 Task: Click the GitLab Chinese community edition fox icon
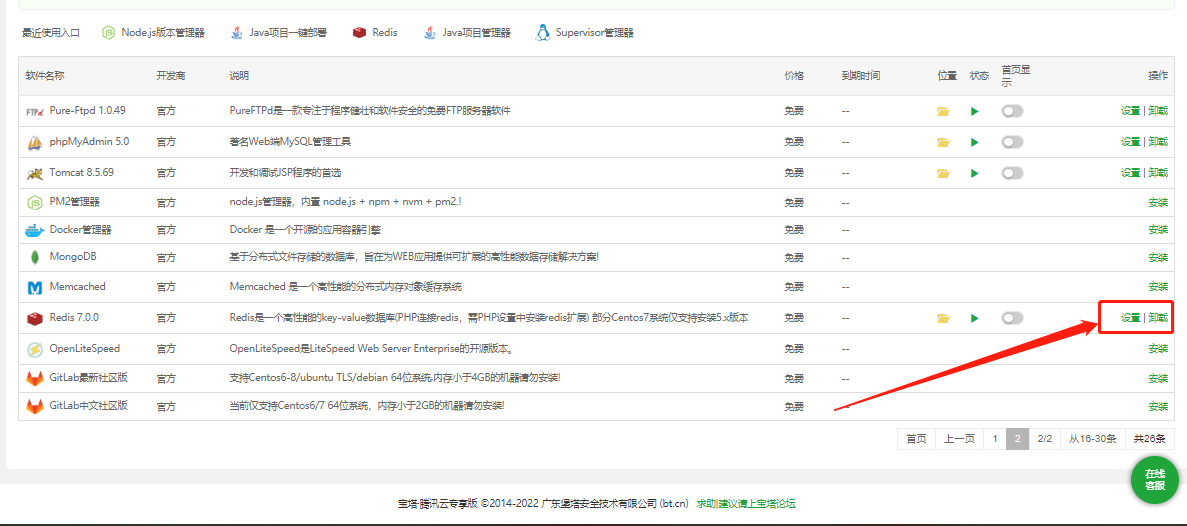tap(35, 406)
